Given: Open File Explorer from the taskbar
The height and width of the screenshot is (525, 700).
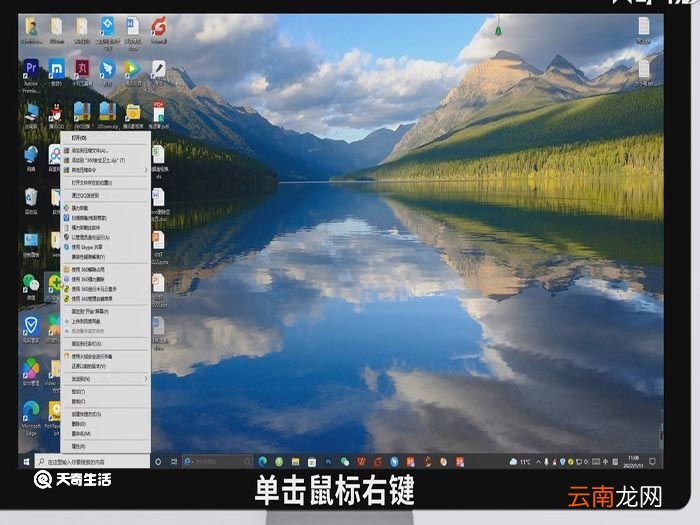Looking at the screenshot, I should [x=295, y=462].
